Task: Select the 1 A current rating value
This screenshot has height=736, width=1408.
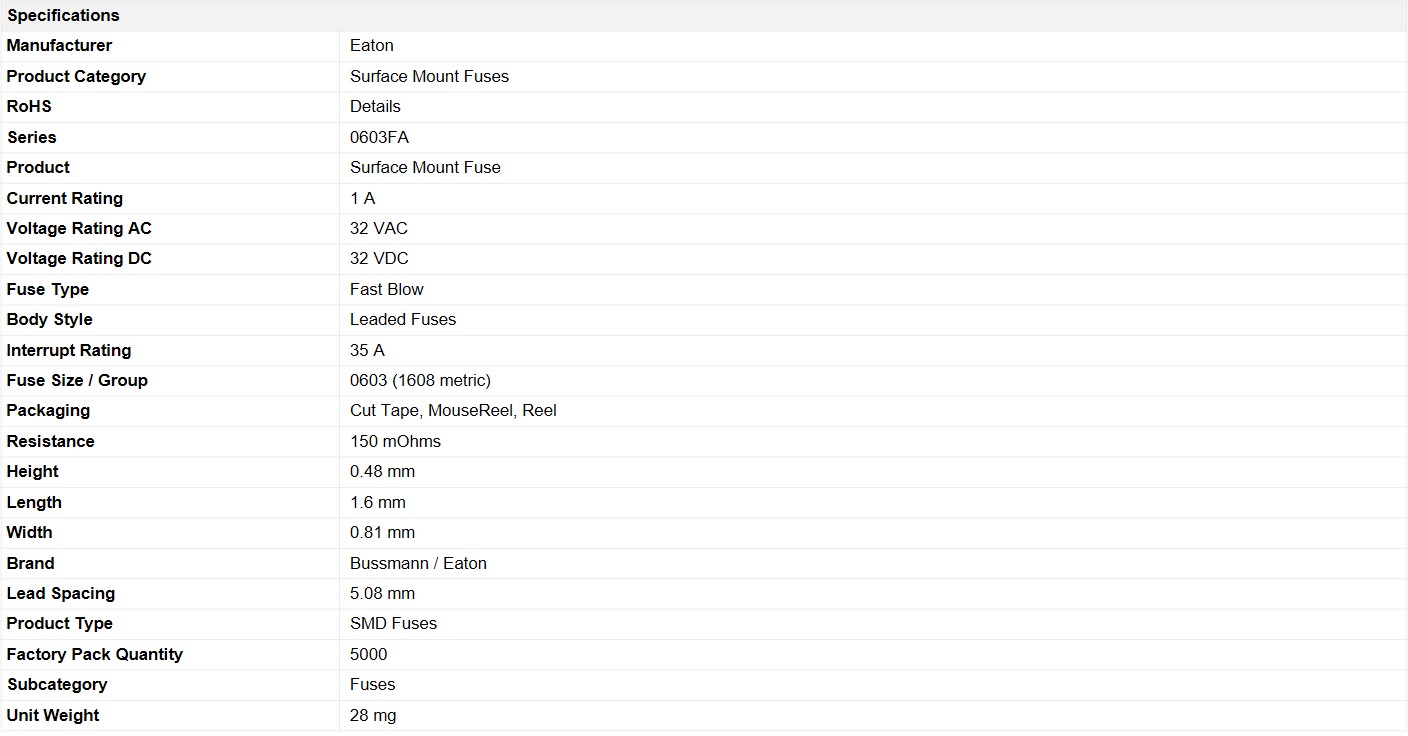Action: coord(363,198)
